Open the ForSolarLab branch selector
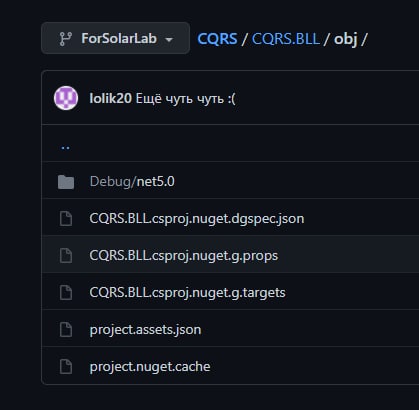This screenshot has width=419, height=410. tap(115, 38)
